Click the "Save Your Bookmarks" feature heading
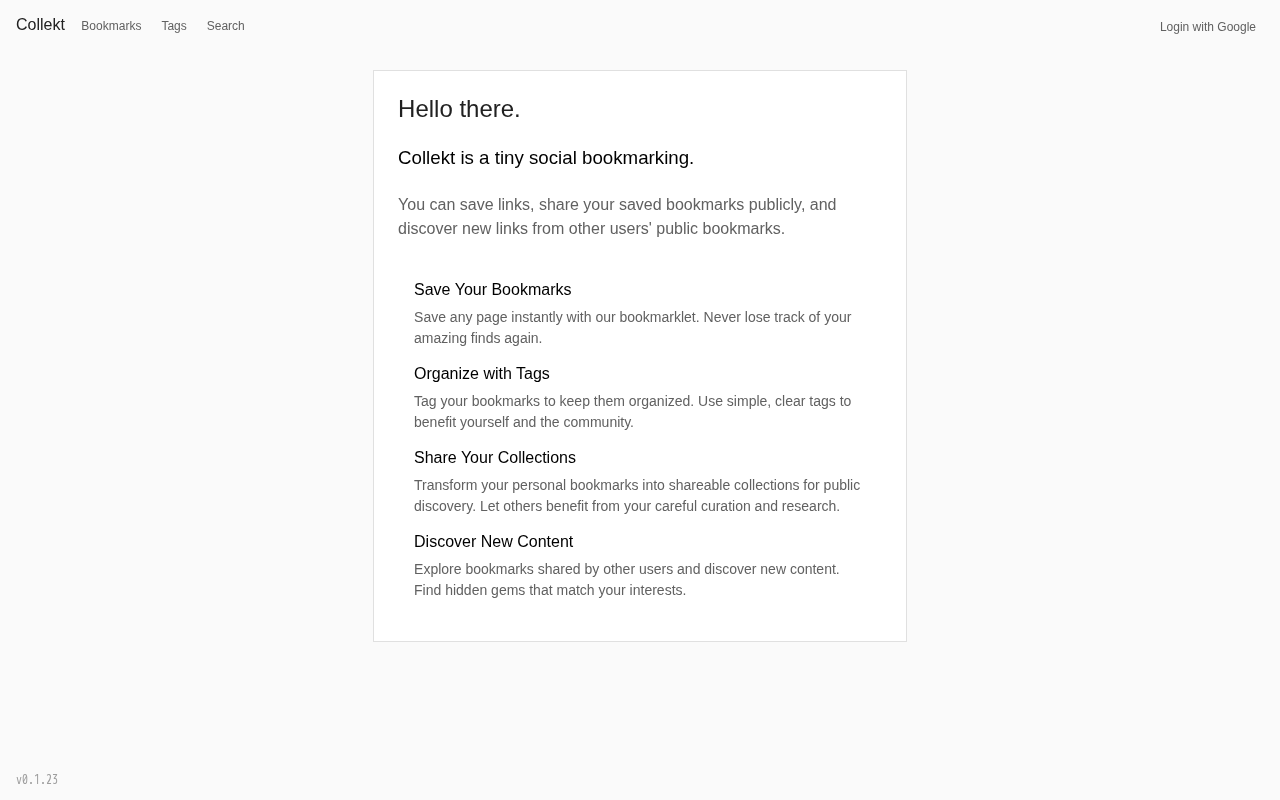The image size is (1280, 800). pyautogui.click(x=492, y=290)
